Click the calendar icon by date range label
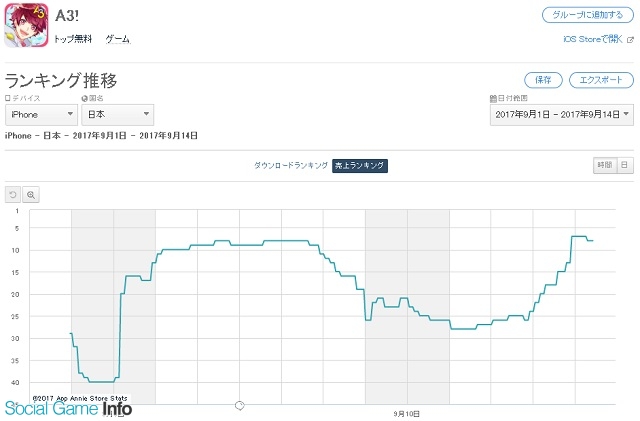640x421 pixels. (x=493, y=98)
